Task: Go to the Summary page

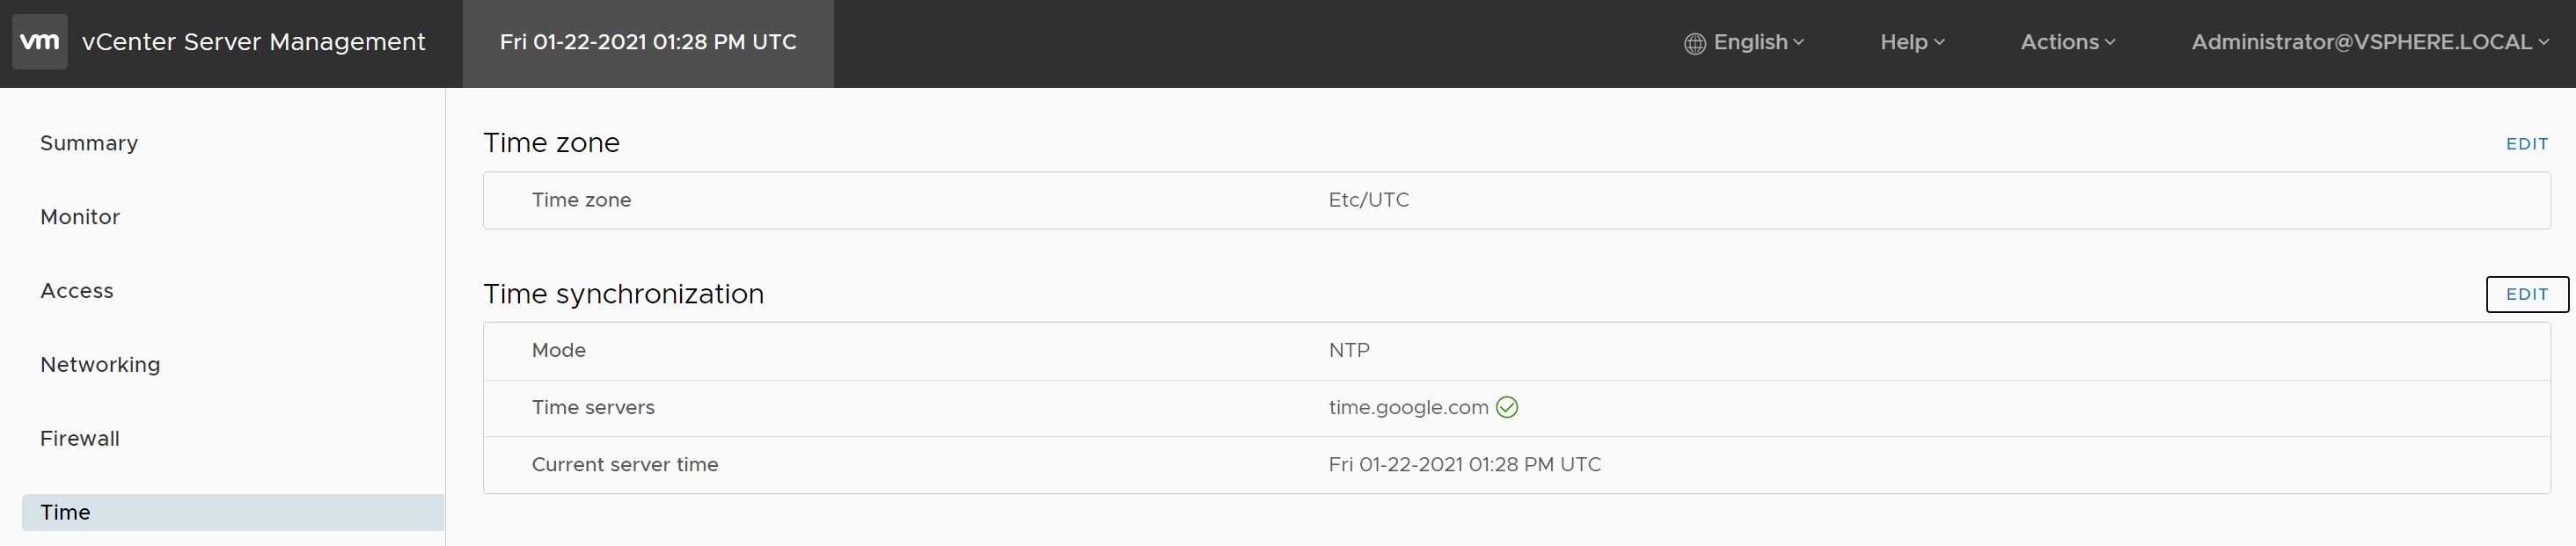Action: pos(89,143)
